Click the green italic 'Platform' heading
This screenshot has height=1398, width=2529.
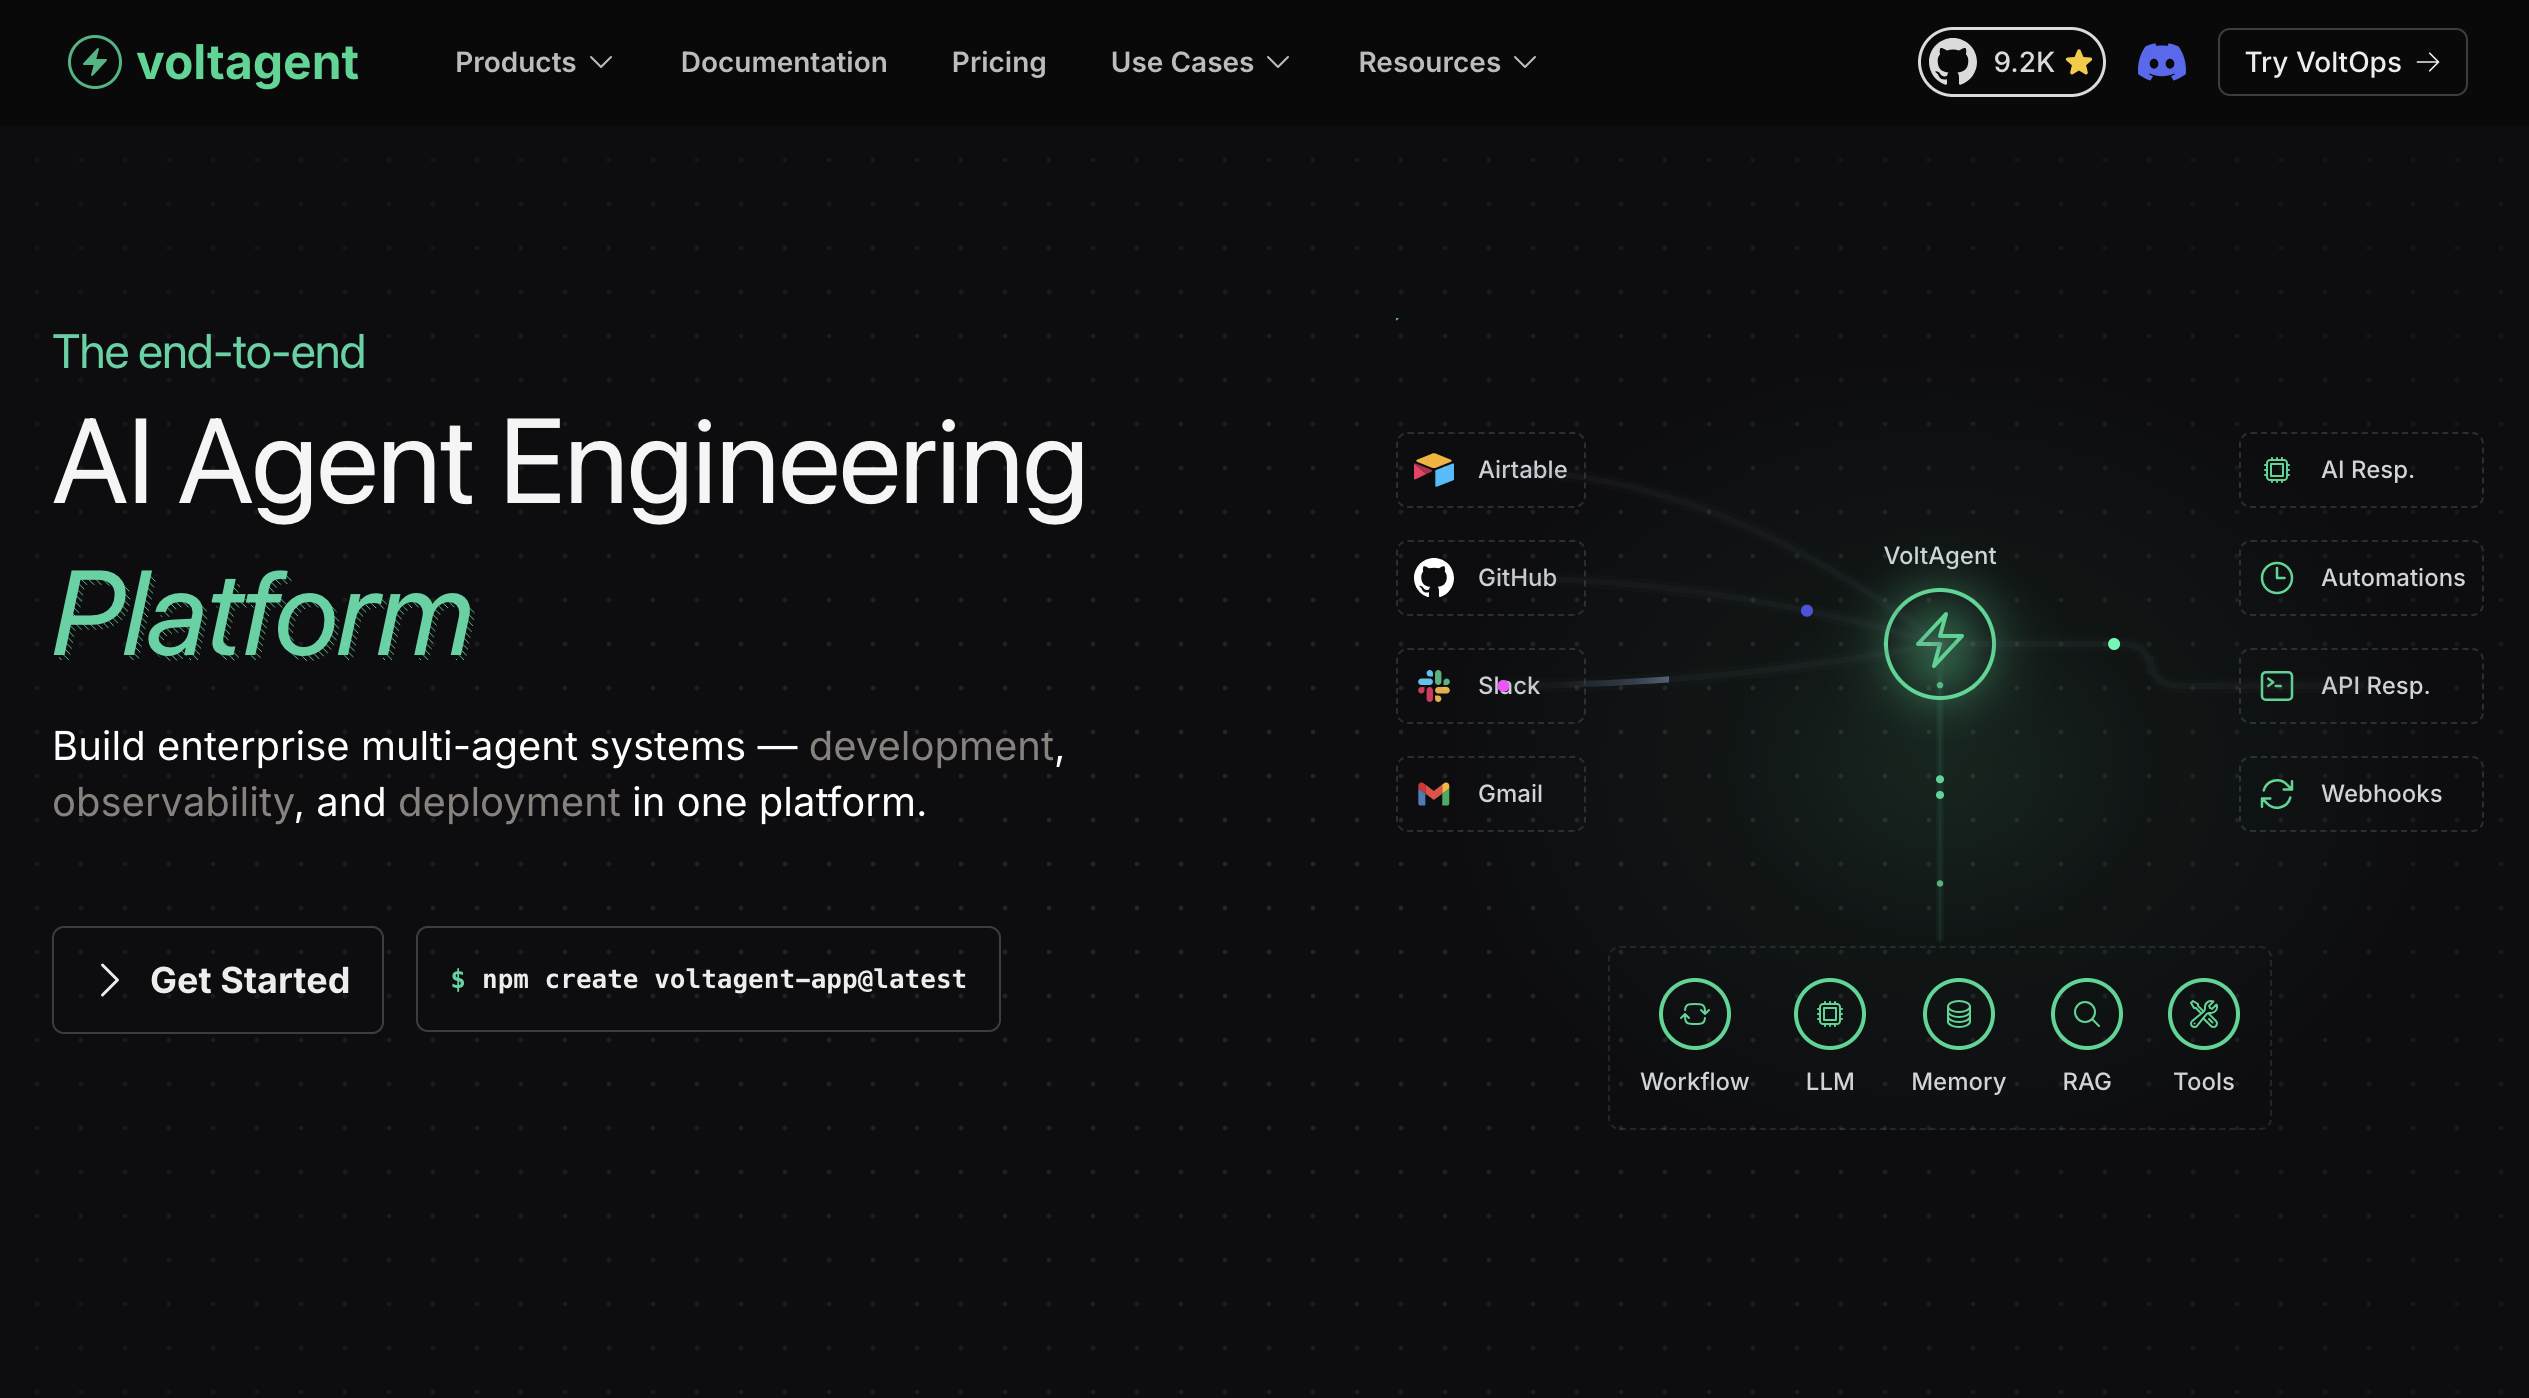(x=262, y=614)
